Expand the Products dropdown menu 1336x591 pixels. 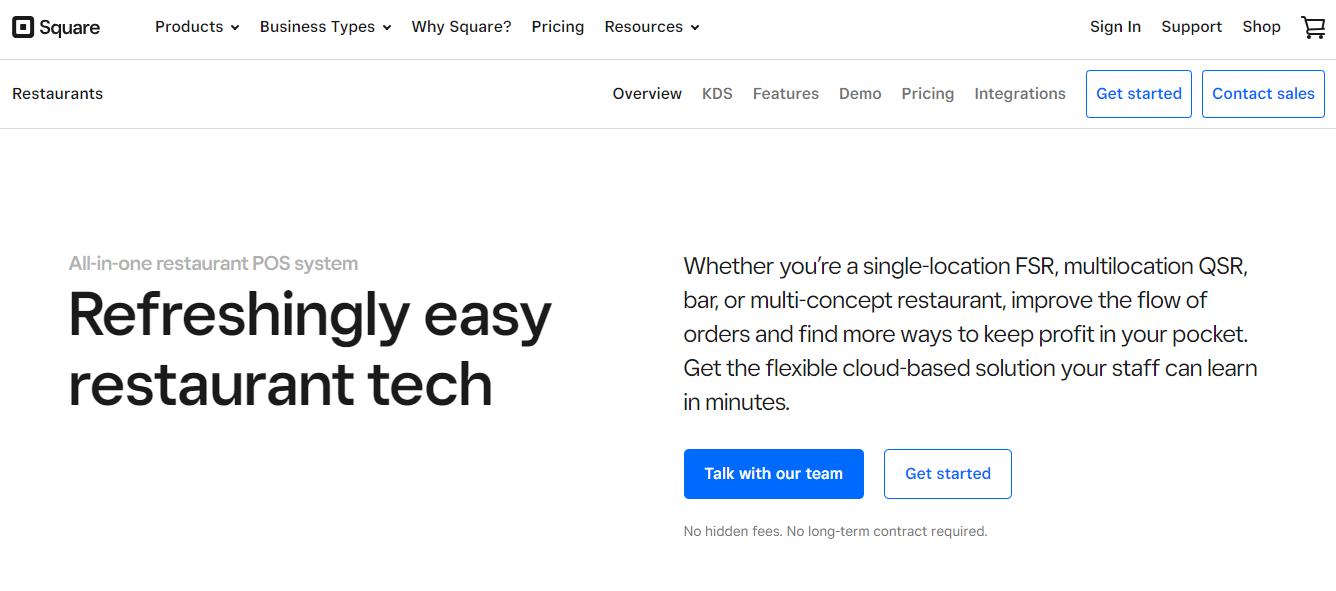[x=197, y=27]
